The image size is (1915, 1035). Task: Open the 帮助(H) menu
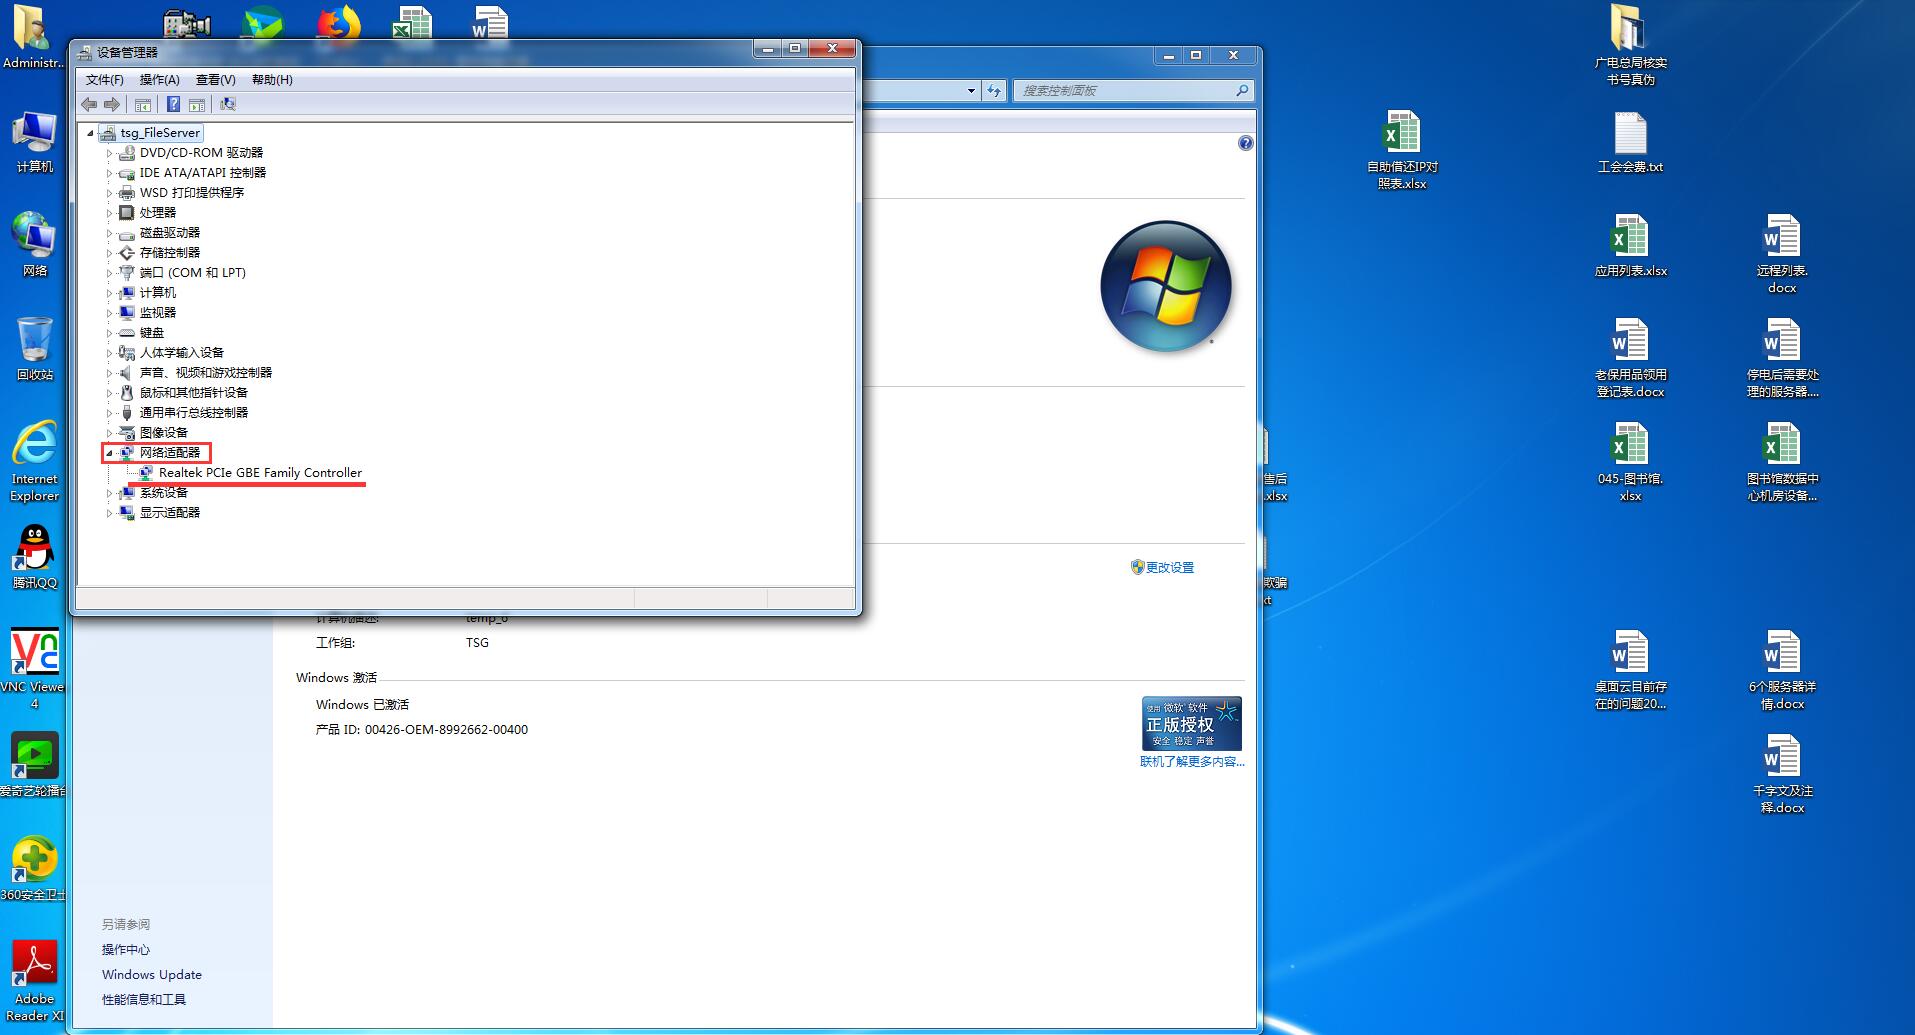(x=272, y=80)
